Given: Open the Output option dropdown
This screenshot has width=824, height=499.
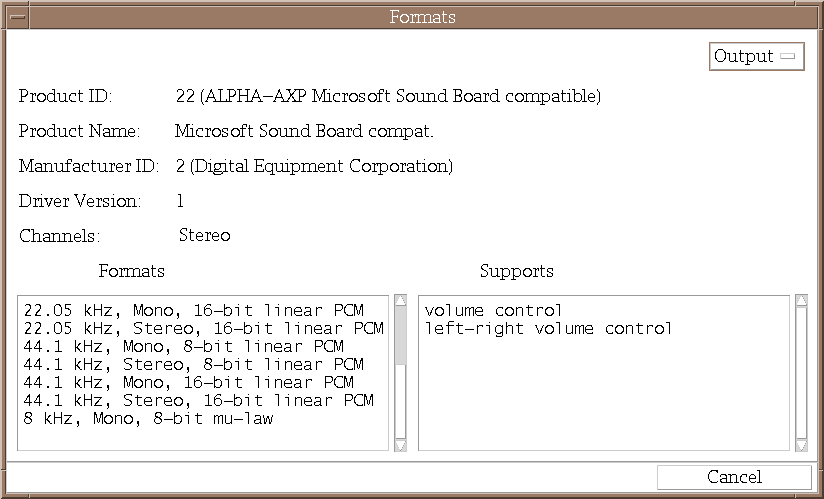Looking at the screenshot, I should [756, 56].
